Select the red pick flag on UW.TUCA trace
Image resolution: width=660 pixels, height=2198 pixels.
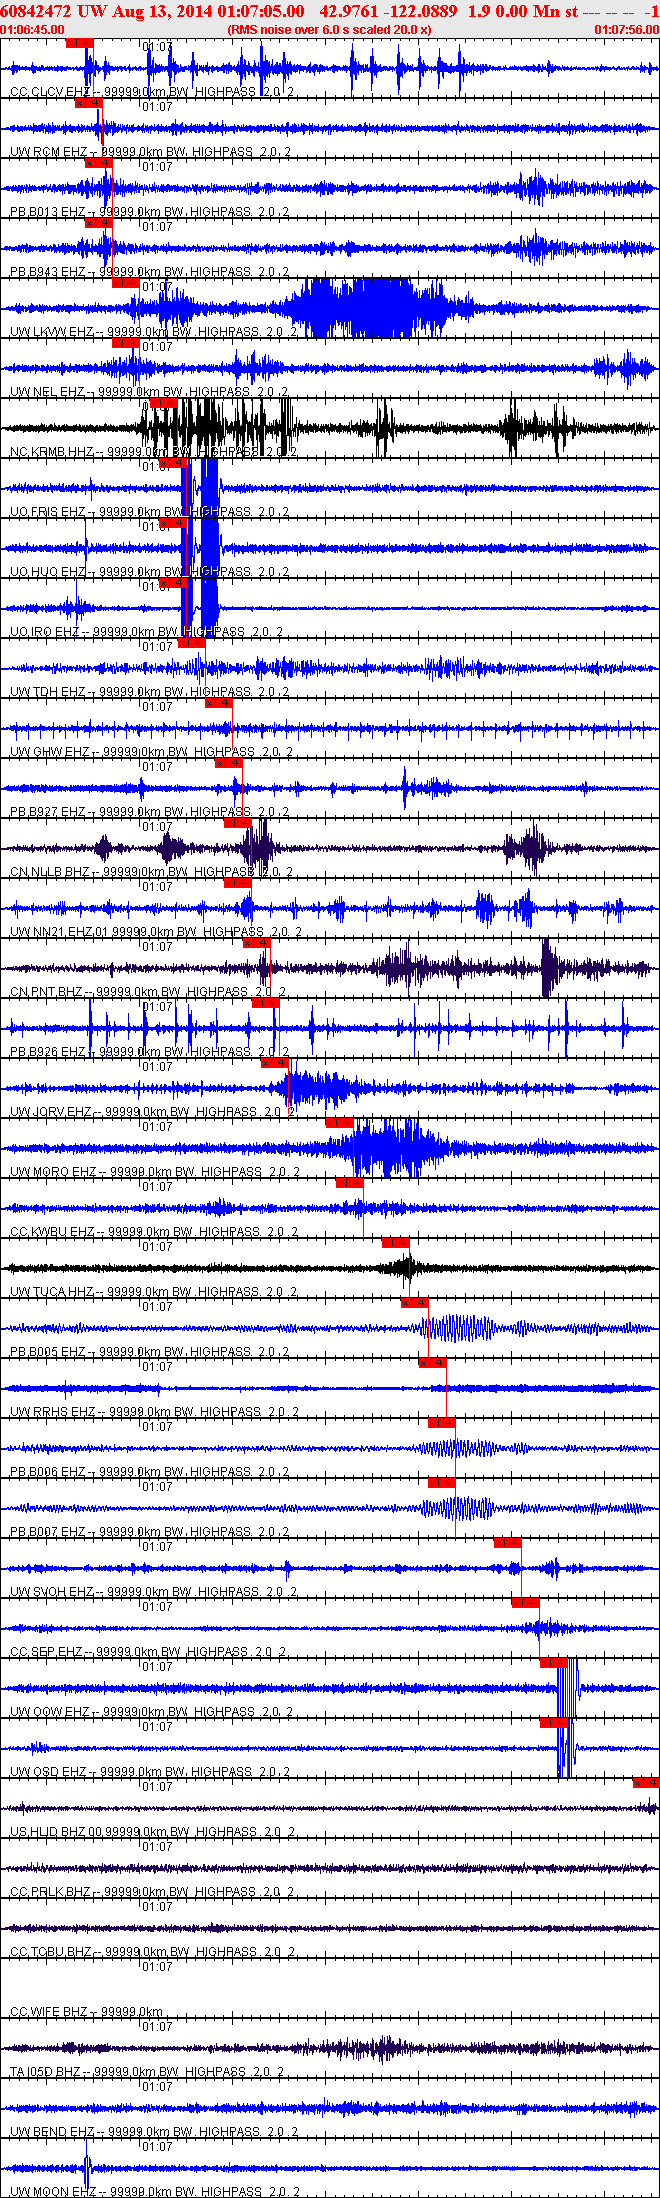[396, 1243]
